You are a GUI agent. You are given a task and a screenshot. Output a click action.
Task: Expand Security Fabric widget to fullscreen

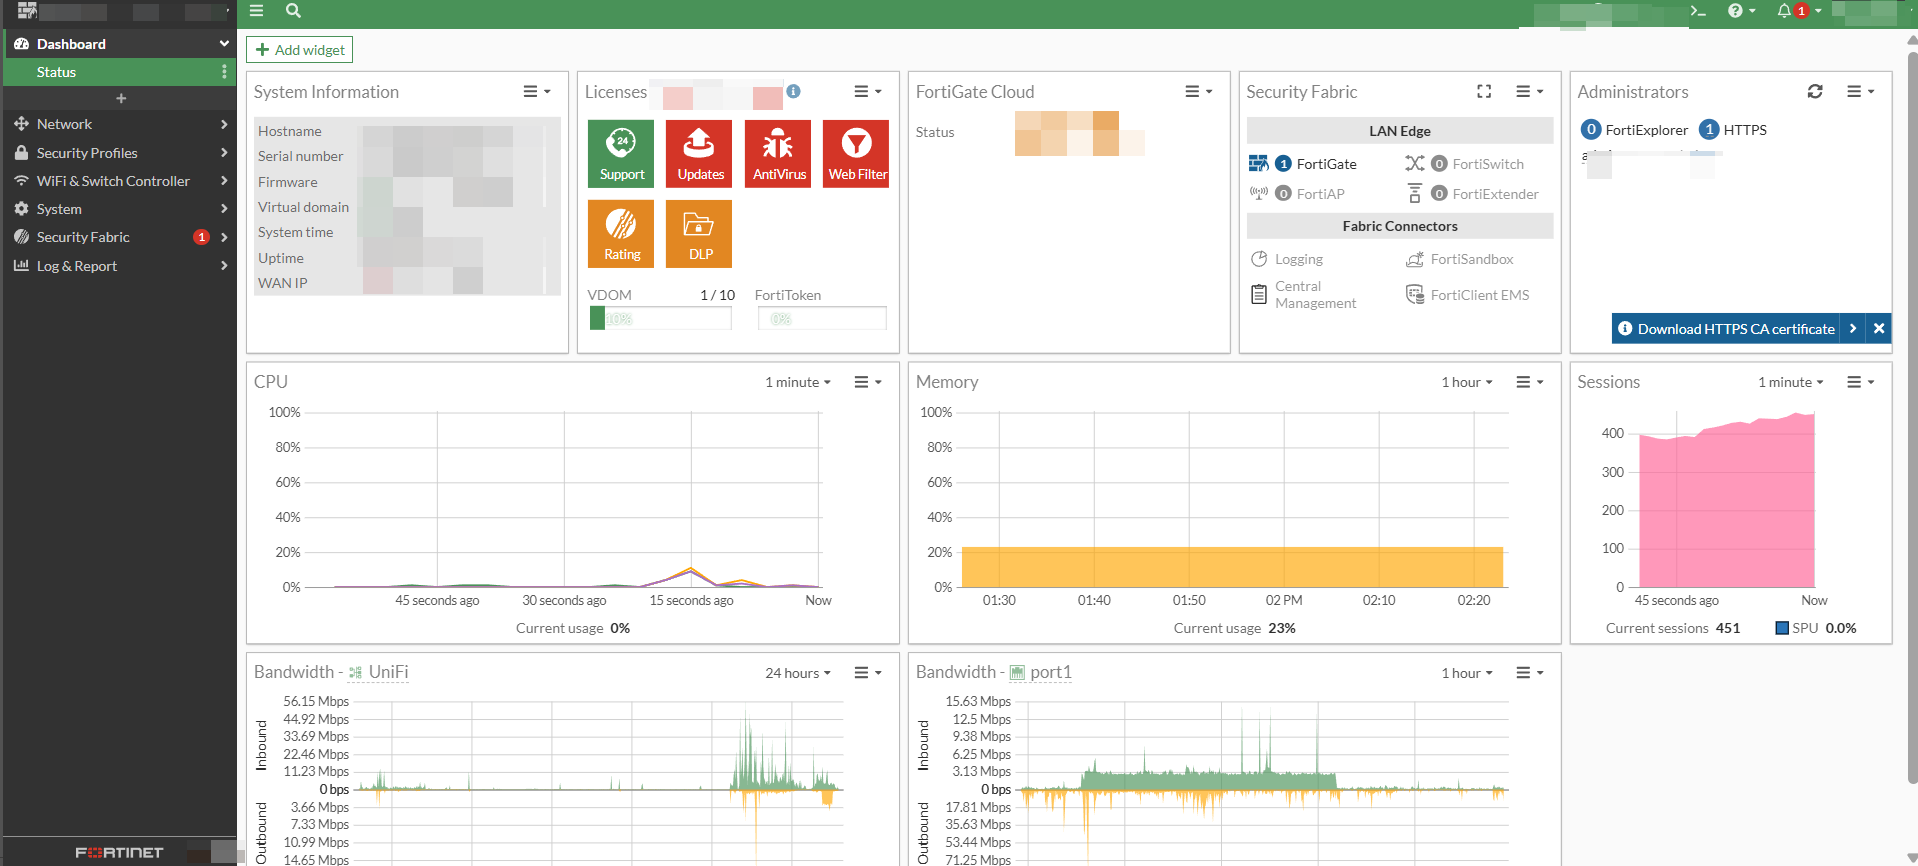coord(1484,92)
